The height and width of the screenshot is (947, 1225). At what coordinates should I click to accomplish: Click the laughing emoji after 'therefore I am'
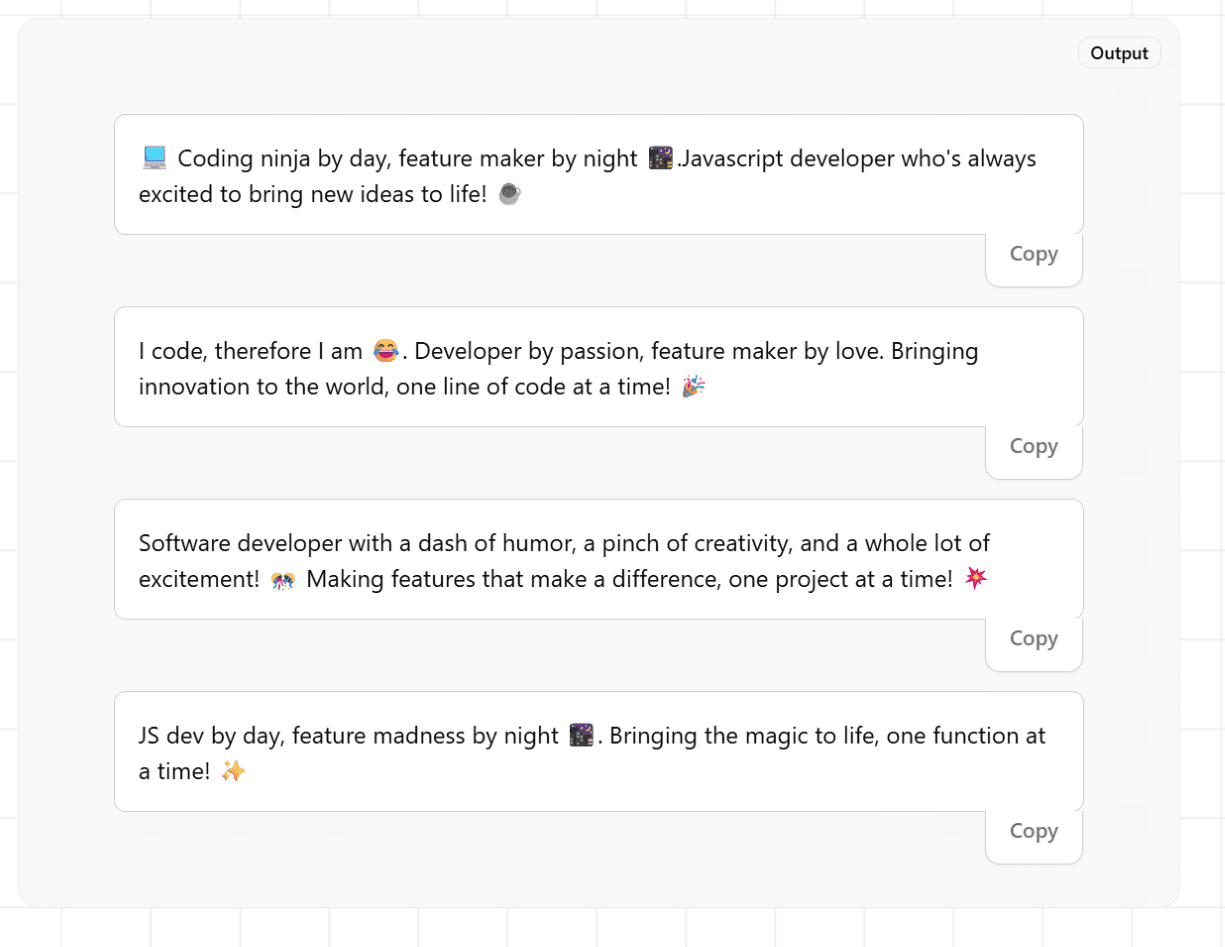pyautogui.click(x=385, y=350)
